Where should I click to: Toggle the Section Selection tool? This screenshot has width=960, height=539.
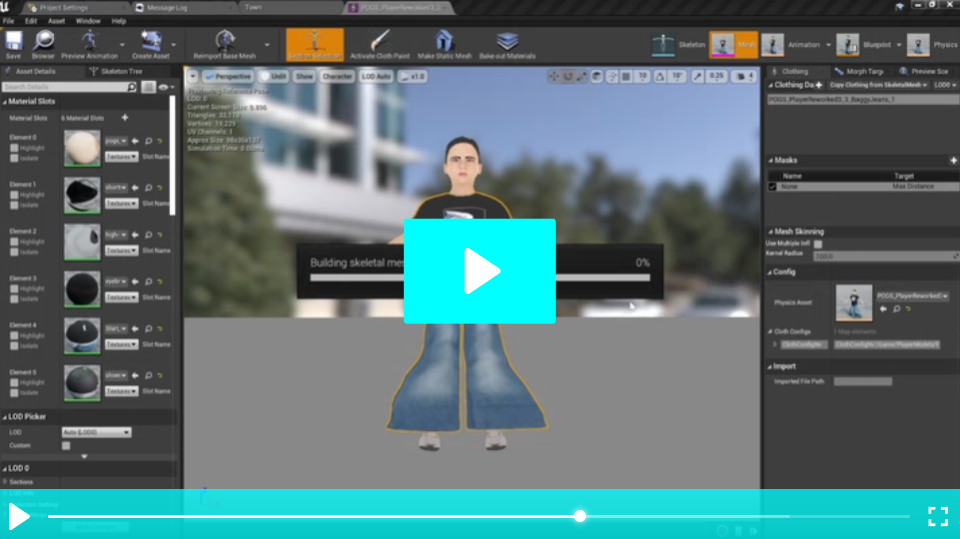(314, 44)
